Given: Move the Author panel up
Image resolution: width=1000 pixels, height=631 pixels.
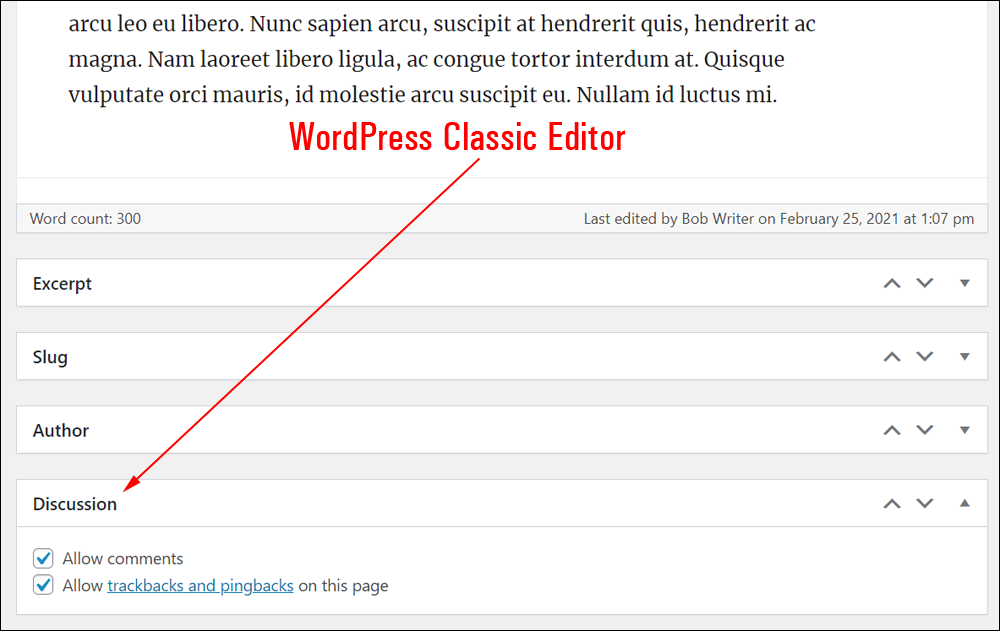Looking at the screenshot, I should pos(892,430).
